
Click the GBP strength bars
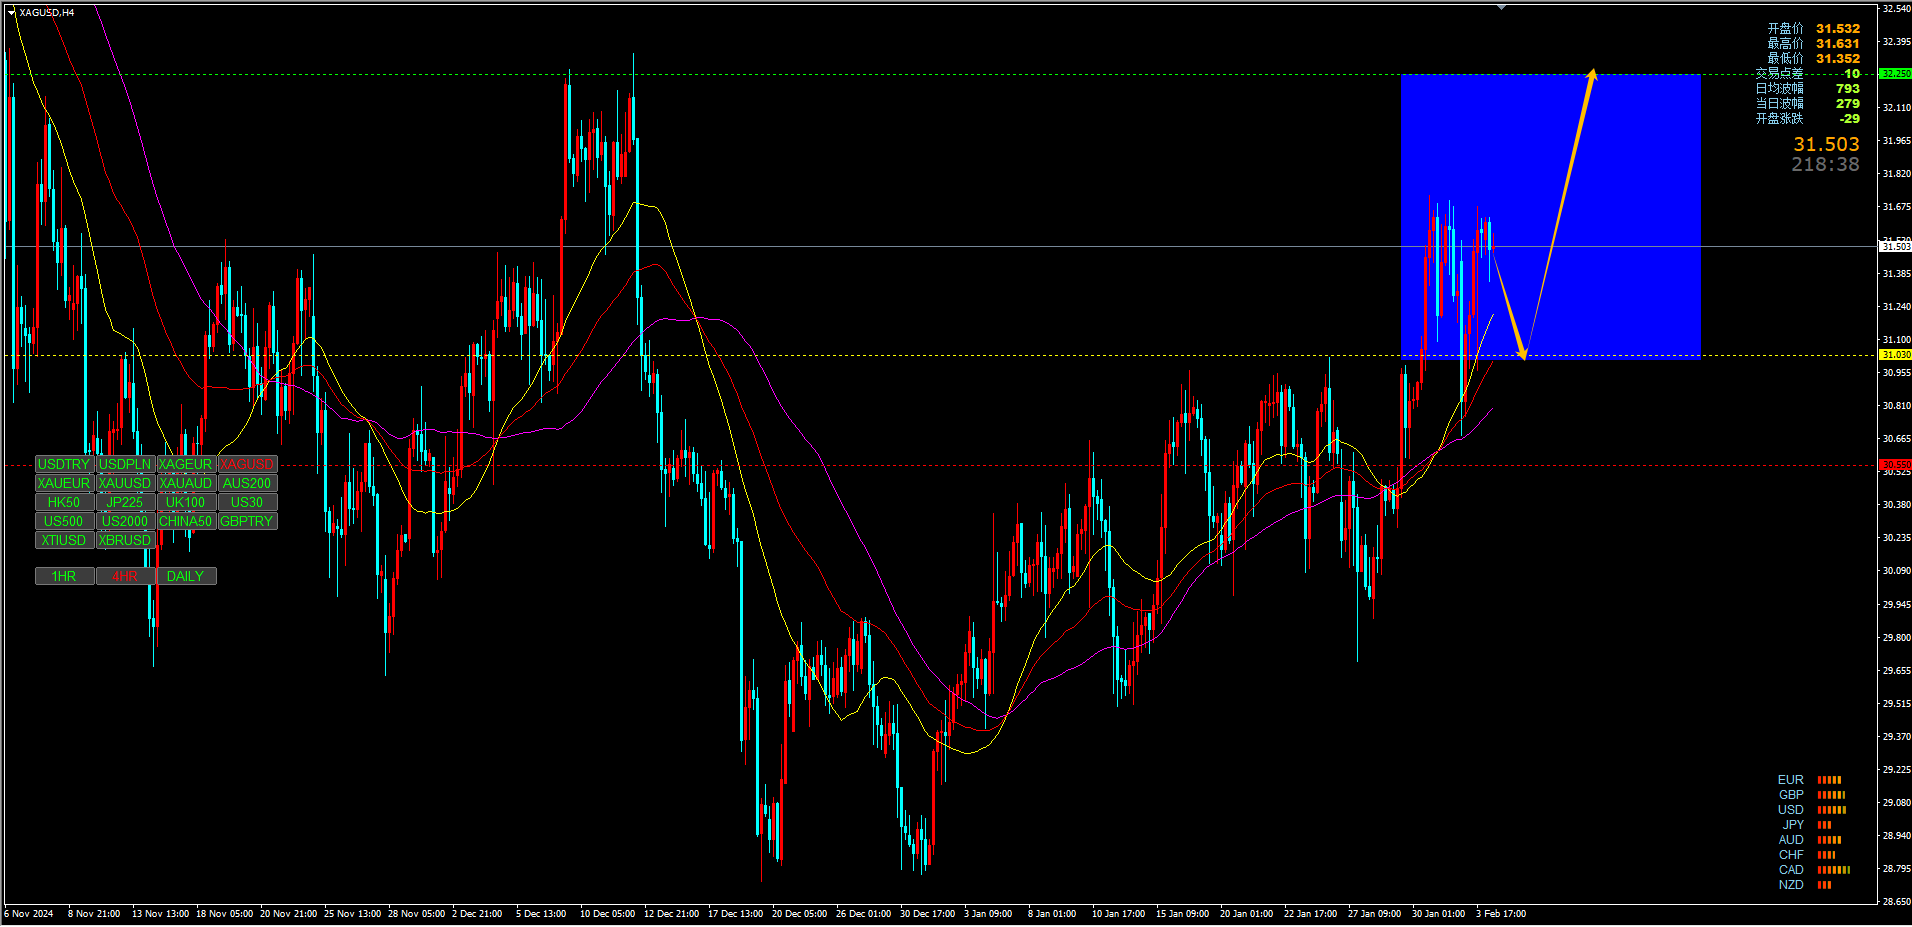[1831, 795]
